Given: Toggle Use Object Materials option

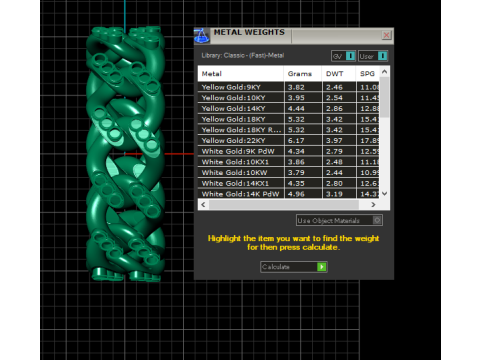Looking at the screenshot, I should pyautogui.click(x=339, y=220).
